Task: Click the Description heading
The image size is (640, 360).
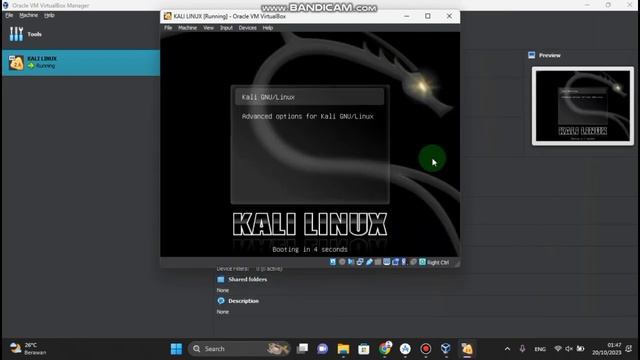Action: tap(243, 301)
